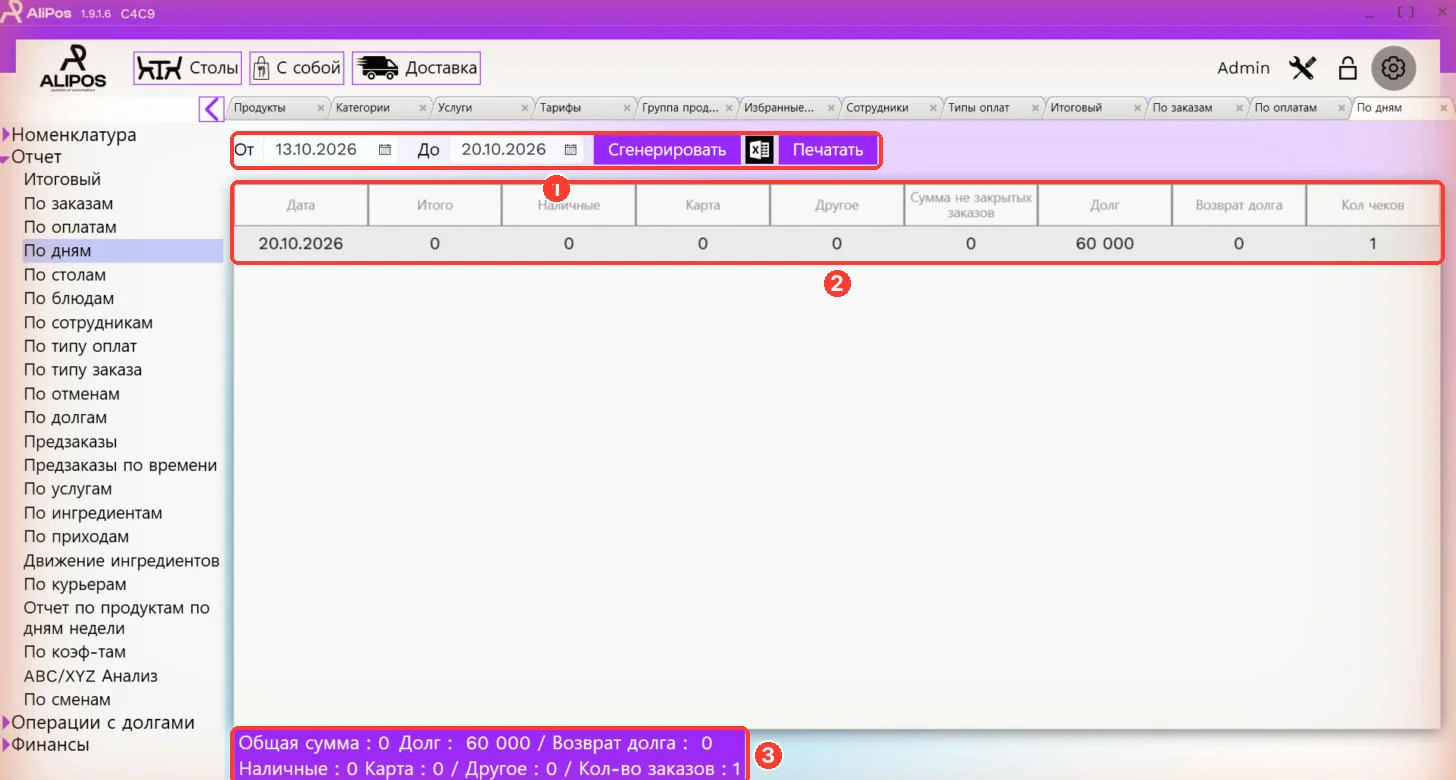
Task: Click the AliPos logo
Action: 72,67
